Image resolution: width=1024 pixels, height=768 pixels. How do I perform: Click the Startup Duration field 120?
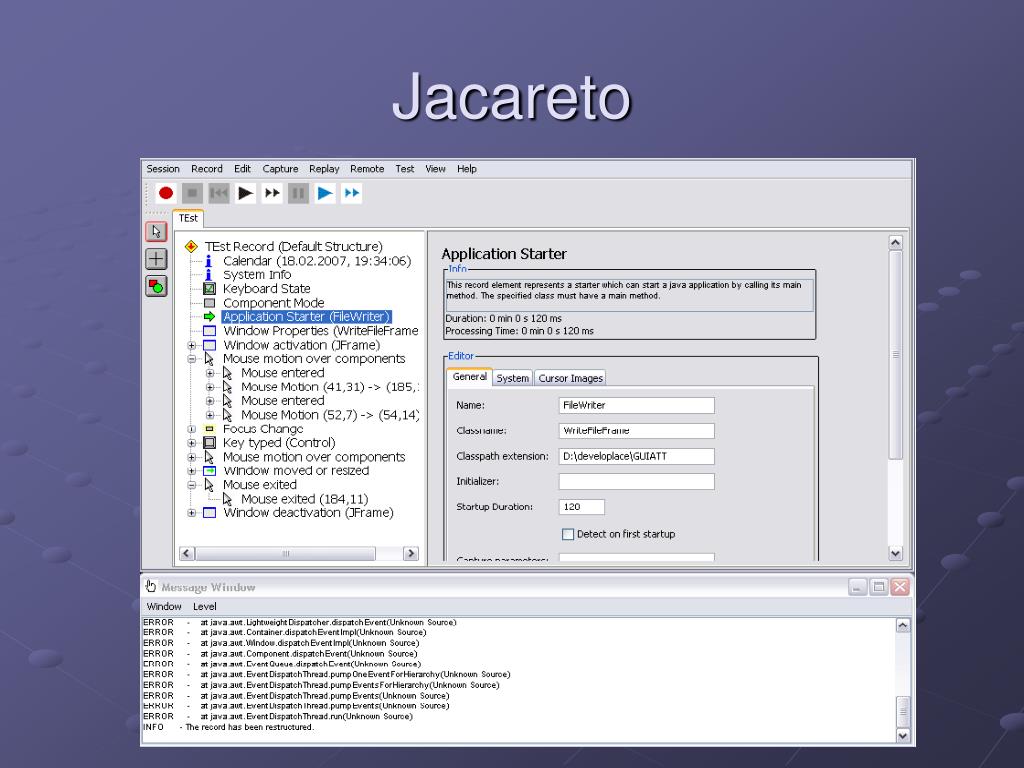tap(582, 507)
